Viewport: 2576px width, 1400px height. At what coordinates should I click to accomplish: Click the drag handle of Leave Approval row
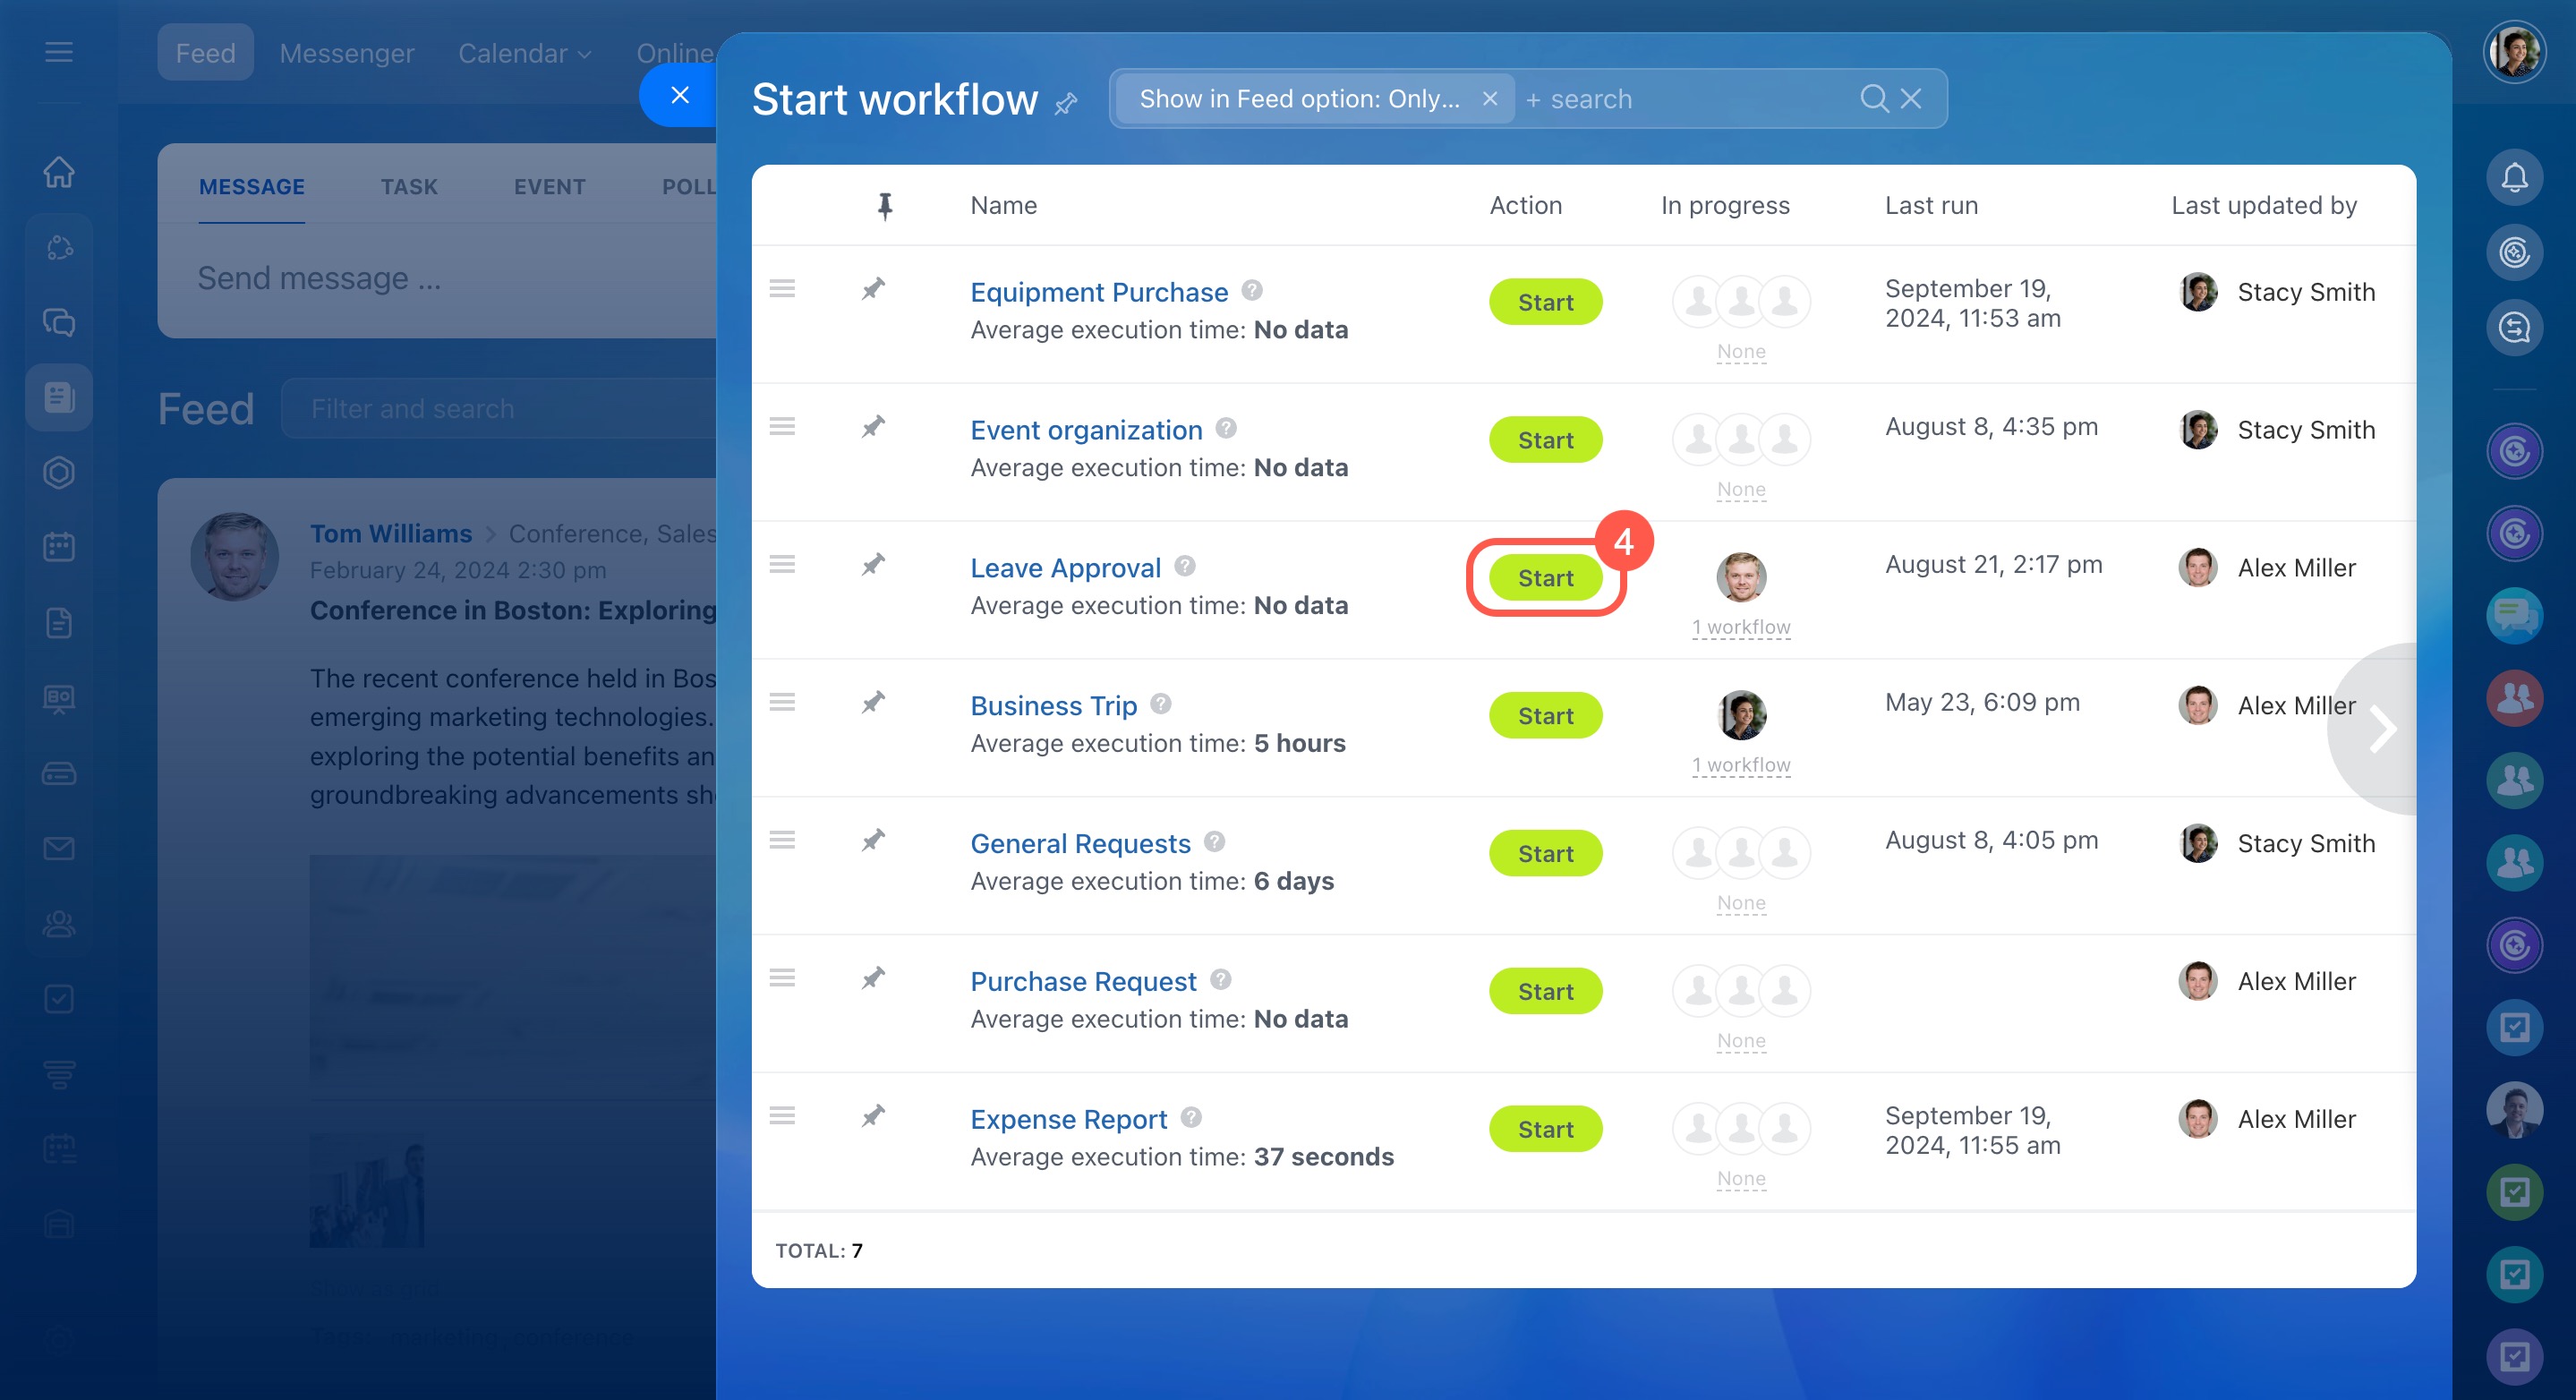tap(782, 564)
